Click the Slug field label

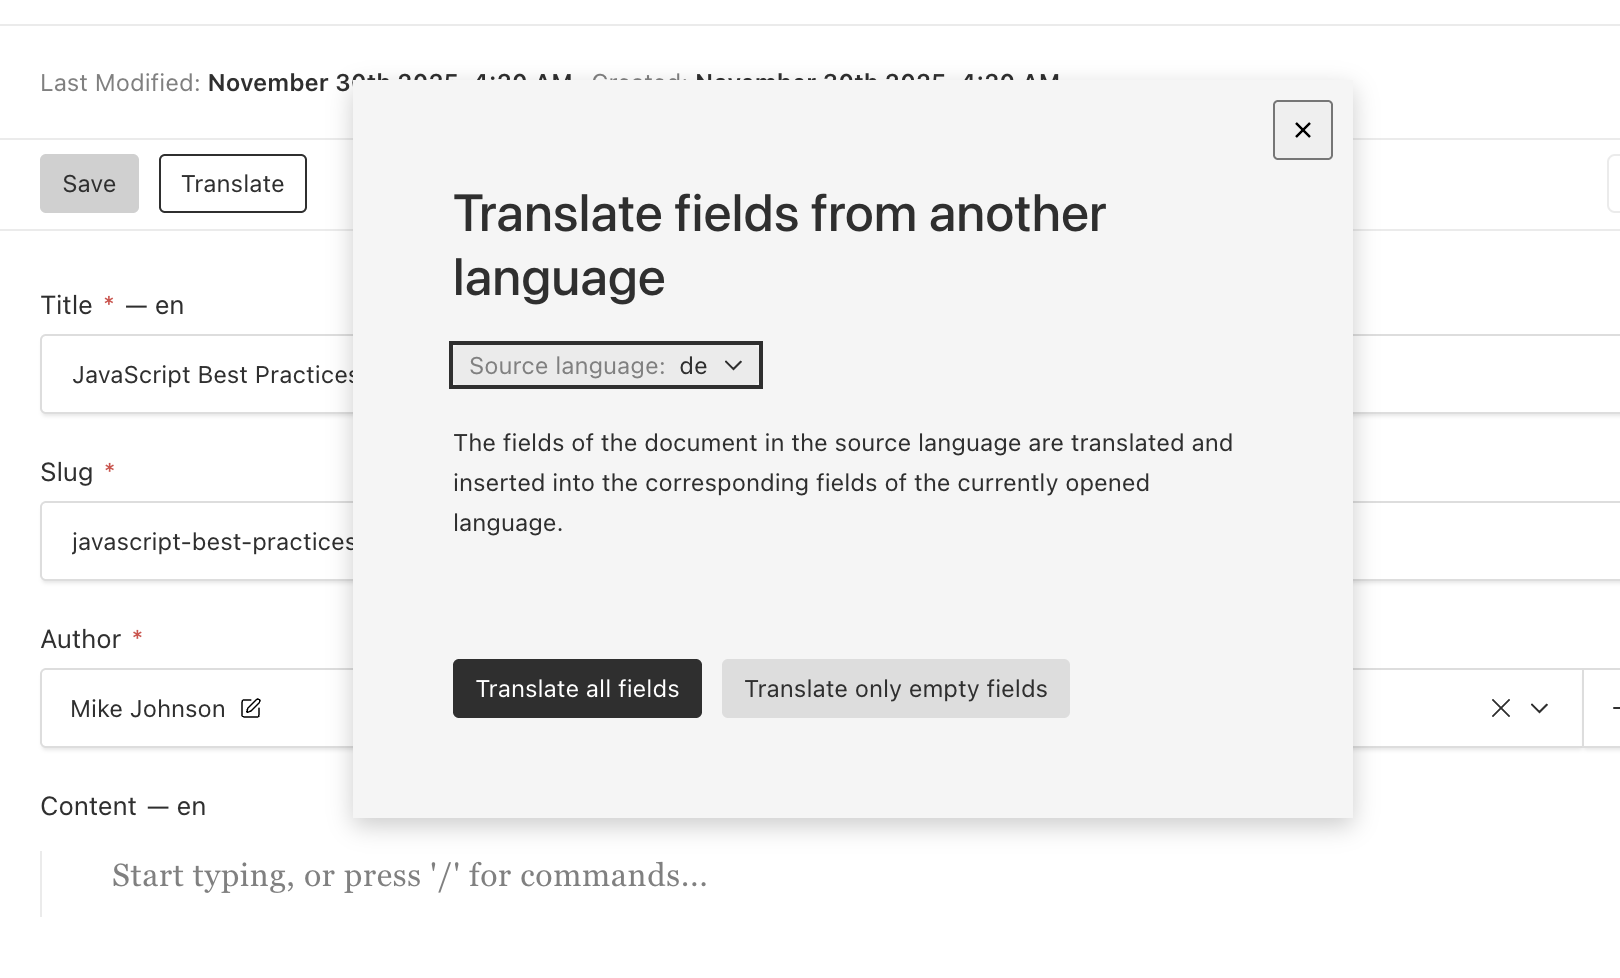pyautogui.click(x=66, y=473)
